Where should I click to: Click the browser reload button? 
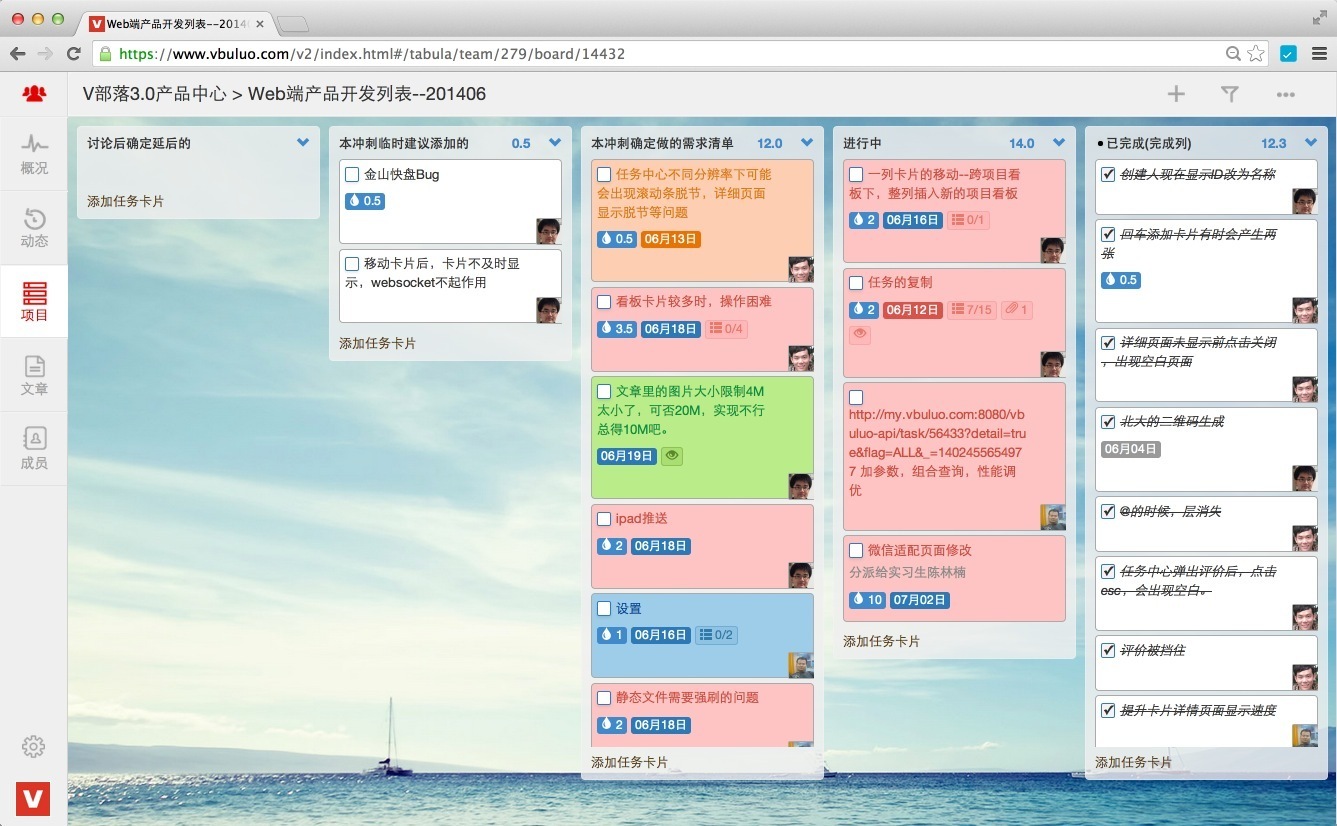[73, 54]
